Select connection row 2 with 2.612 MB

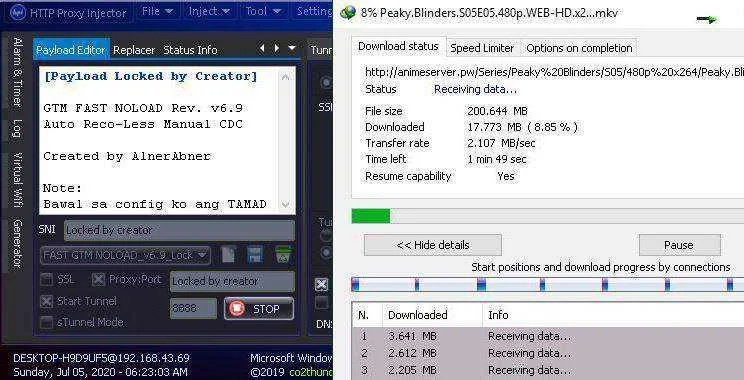[x=548, y=353]
